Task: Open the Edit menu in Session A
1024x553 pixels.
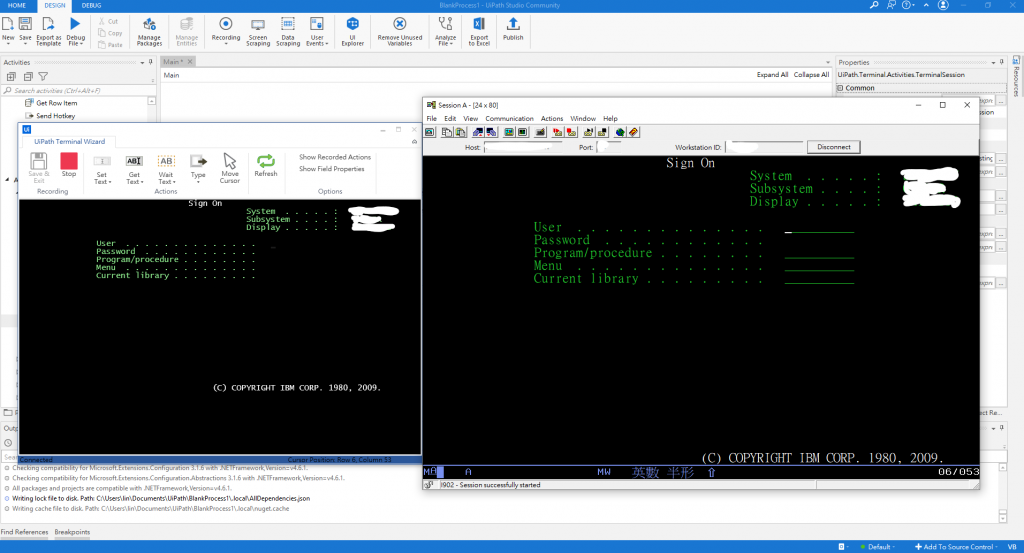Action: coord(450,118)
